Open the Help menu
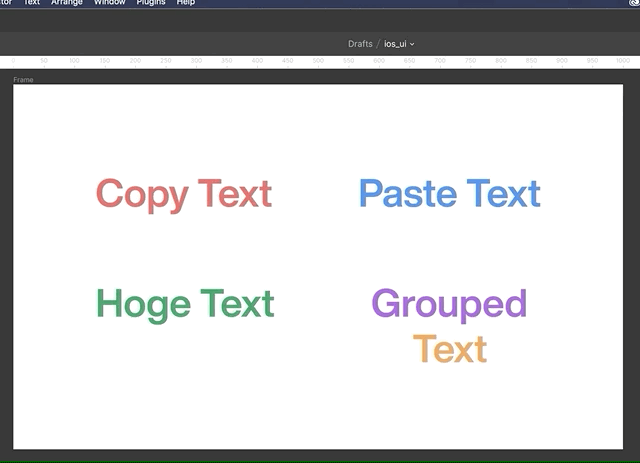This screenshot has width=640, height=463. coord(186,2)
